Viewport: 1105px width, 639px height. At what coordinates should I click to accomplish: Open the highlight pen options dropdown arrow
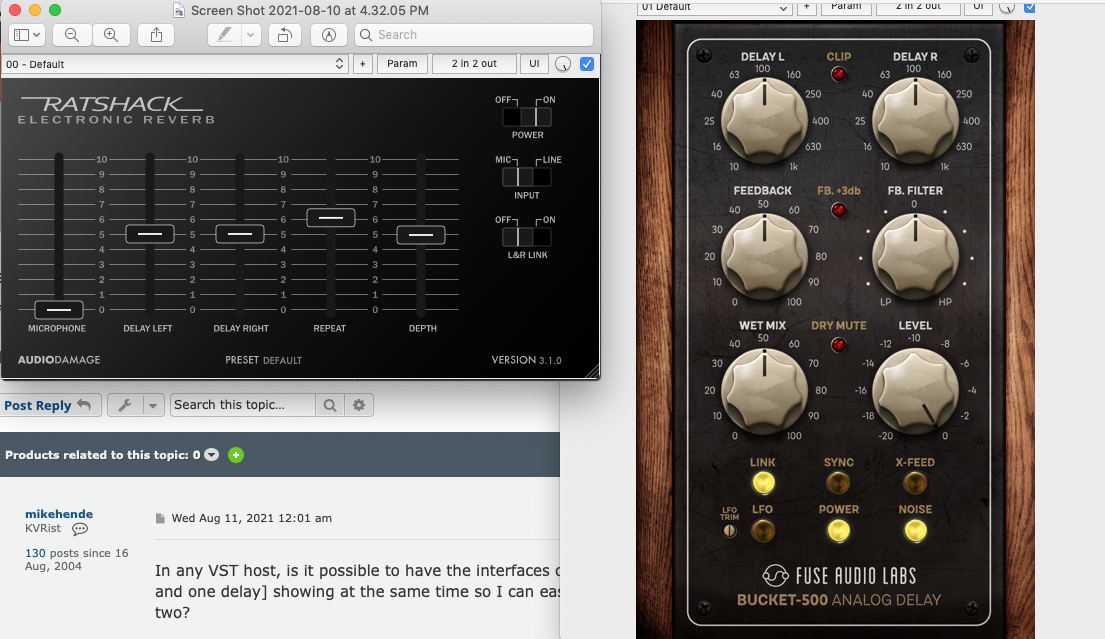pyautogui.click(x=251, y=35)
